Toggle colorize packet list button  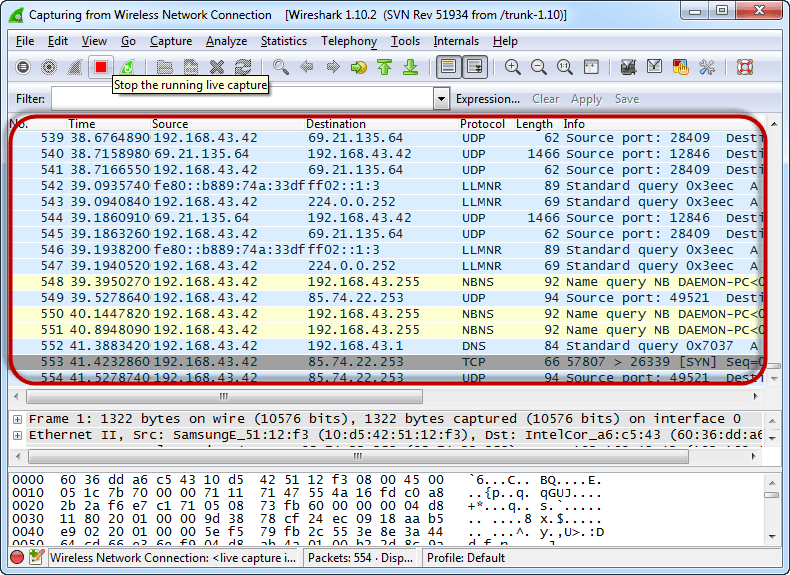tap(448, 67)
